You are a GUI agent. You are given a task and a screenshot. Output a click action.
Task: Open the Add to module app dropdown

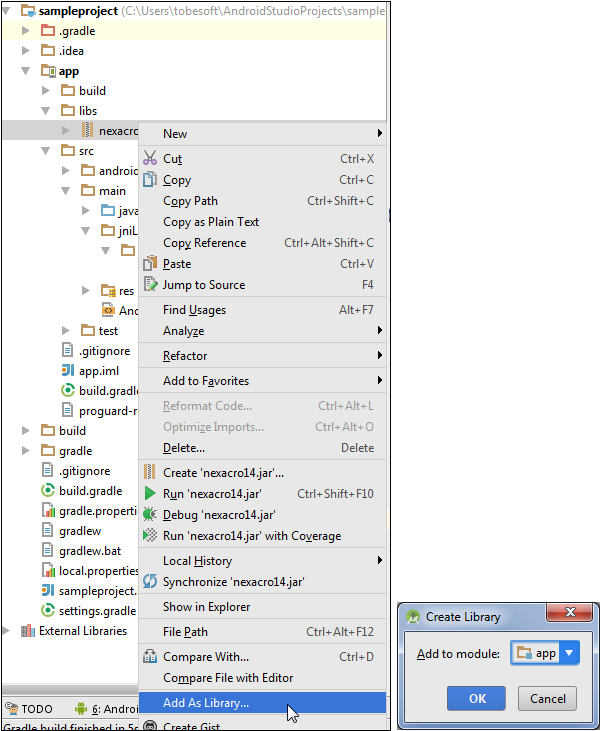click(x=569, y=653)
